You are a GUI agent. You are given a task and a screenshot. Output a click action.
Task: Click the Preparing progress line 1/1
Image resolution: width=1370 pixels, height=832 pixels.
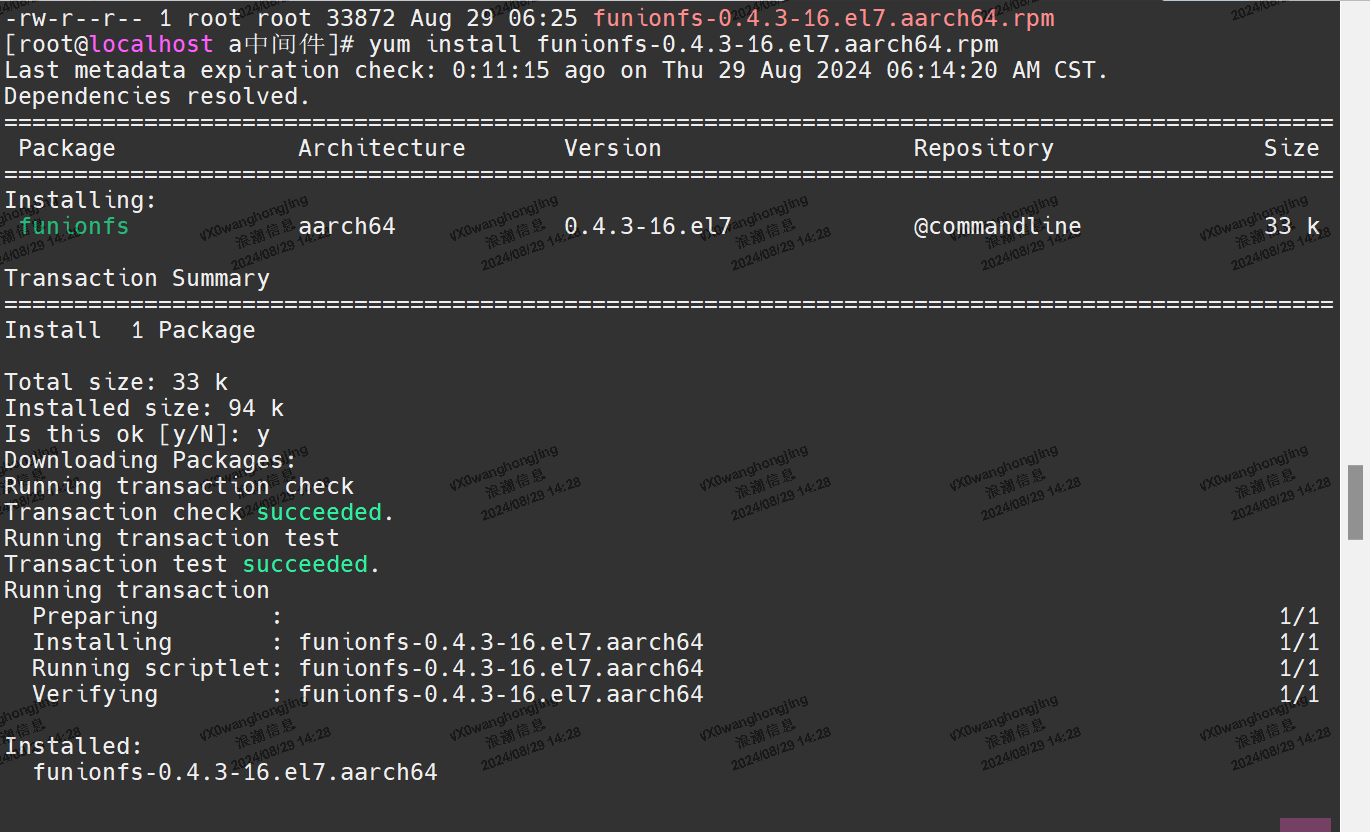[x=1298, y=615]
